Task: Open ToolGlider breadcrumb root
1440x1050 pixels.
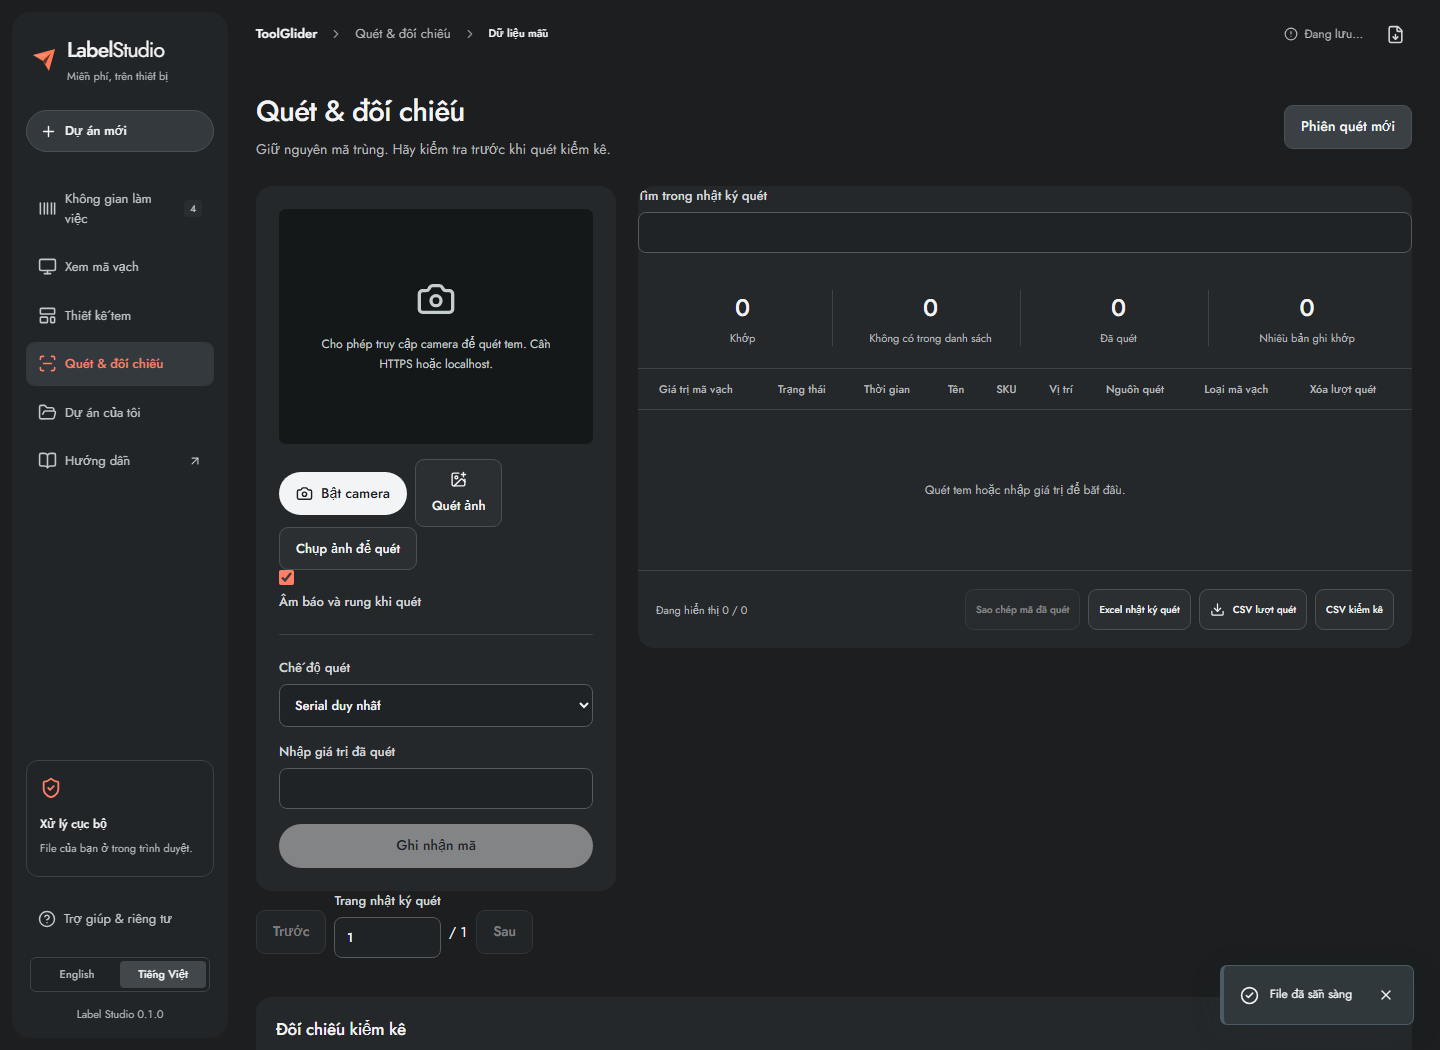Action: point(286,34)
